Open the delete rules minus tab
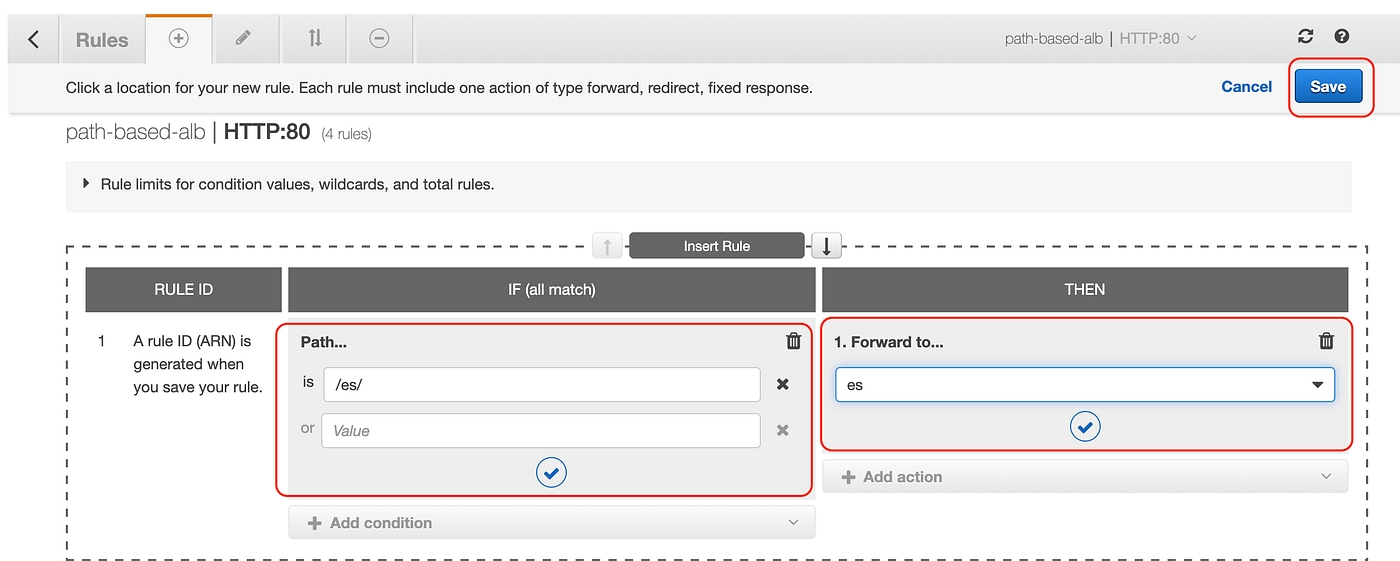This screenshot has width=1400, height=561. point(379,38)
